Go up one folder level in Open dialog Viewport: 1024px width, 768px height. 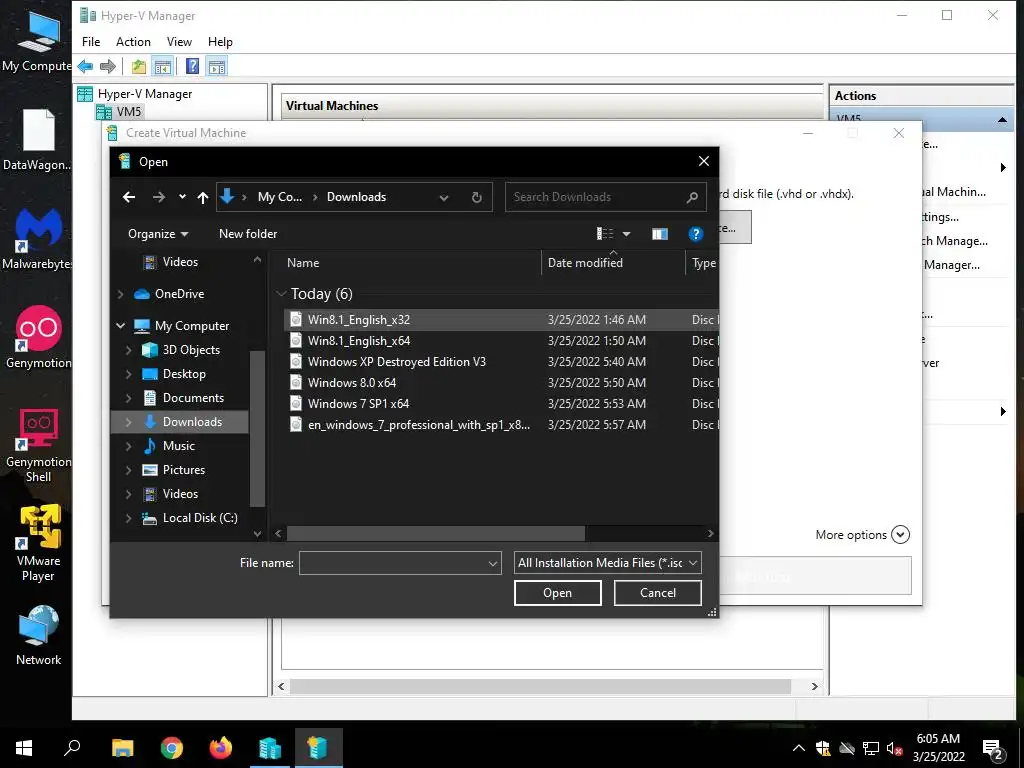[x=203, y=197]
